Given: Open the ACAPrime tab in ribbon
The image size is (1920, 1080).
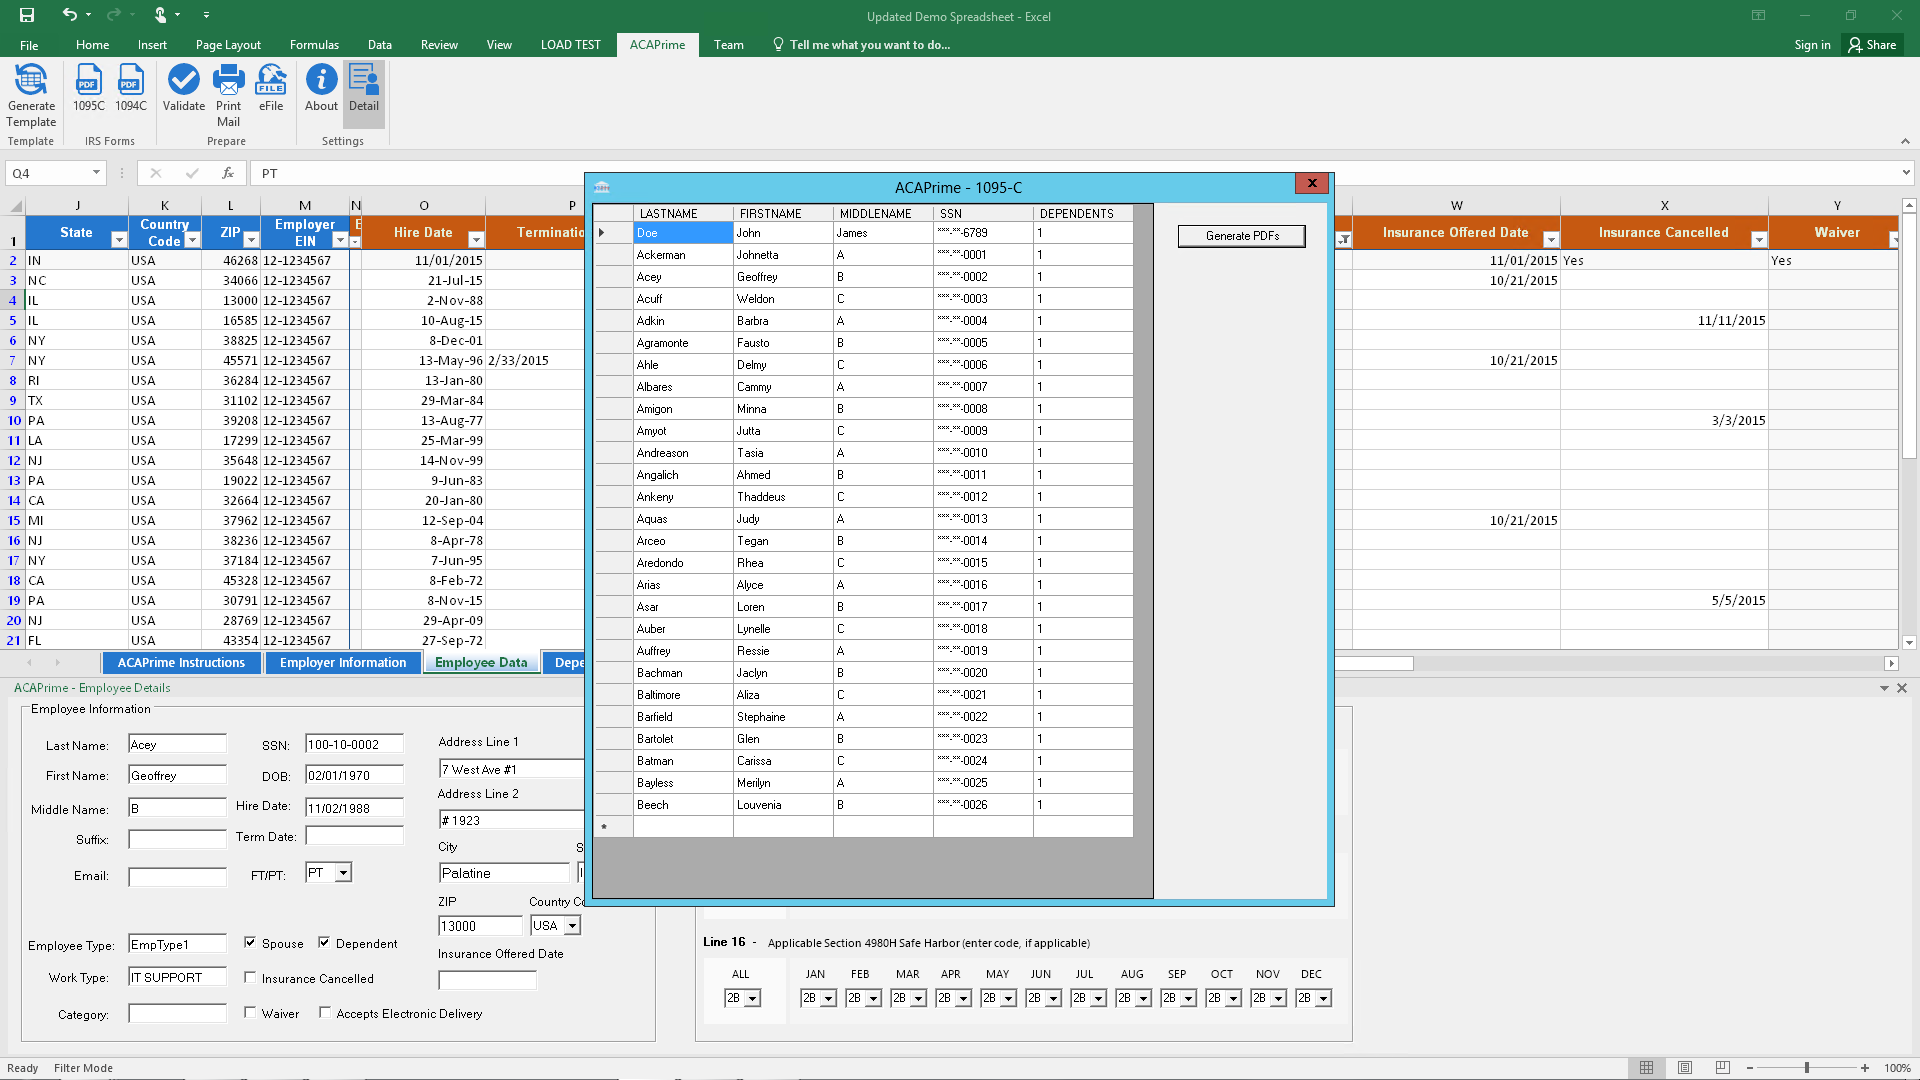Looking at the screenshot, I should click(x=657, y=44).
